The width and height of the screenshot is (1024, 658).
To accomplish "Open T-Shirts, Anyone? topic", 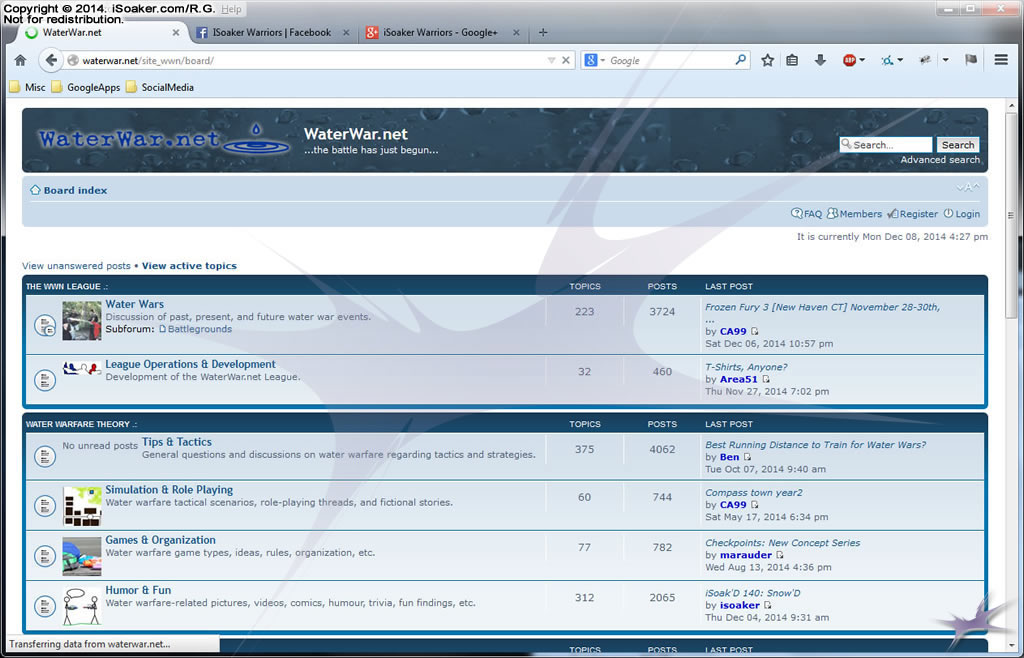I will pos(746,367).
